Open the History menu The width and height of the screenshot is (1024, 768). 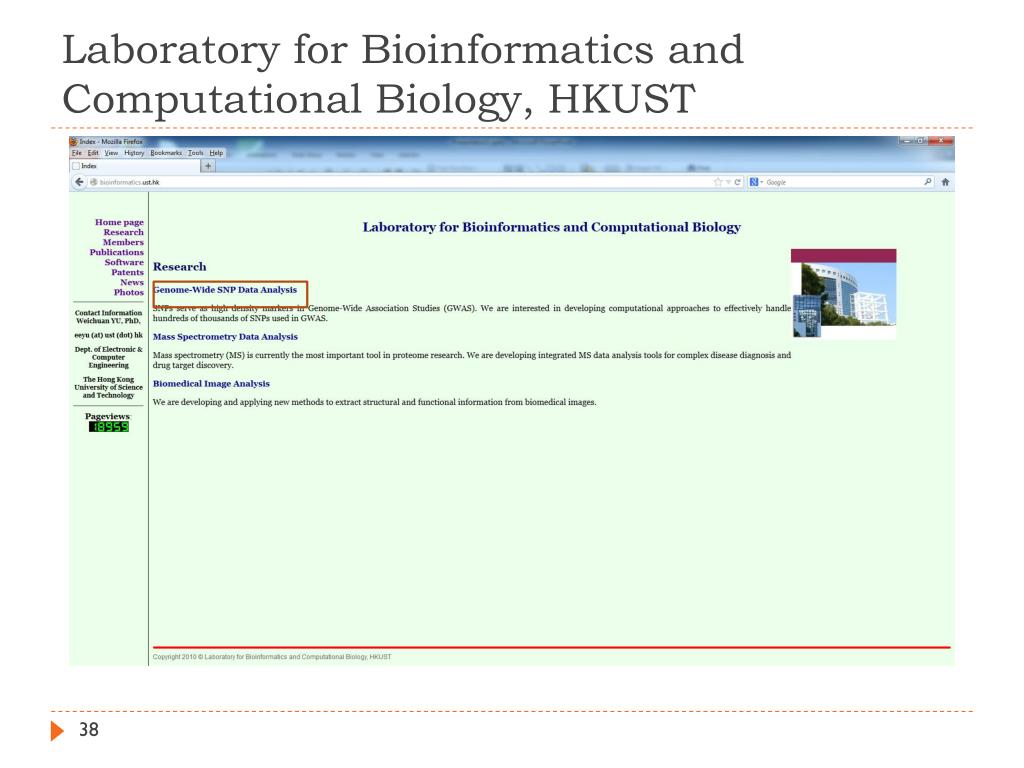[x=134, y=153]
